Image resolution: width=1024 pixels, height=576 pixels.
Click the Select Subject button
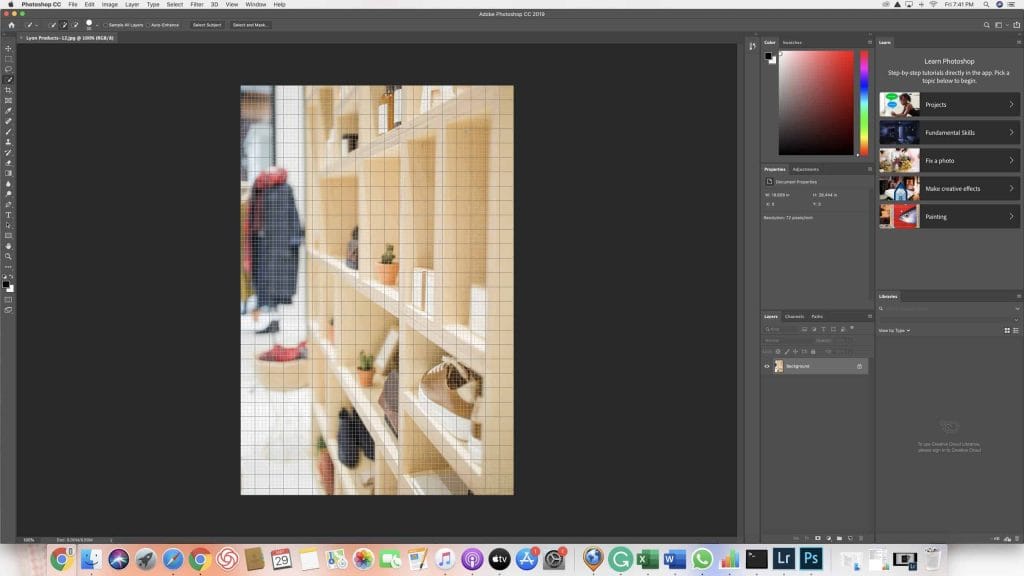point(206,26)
